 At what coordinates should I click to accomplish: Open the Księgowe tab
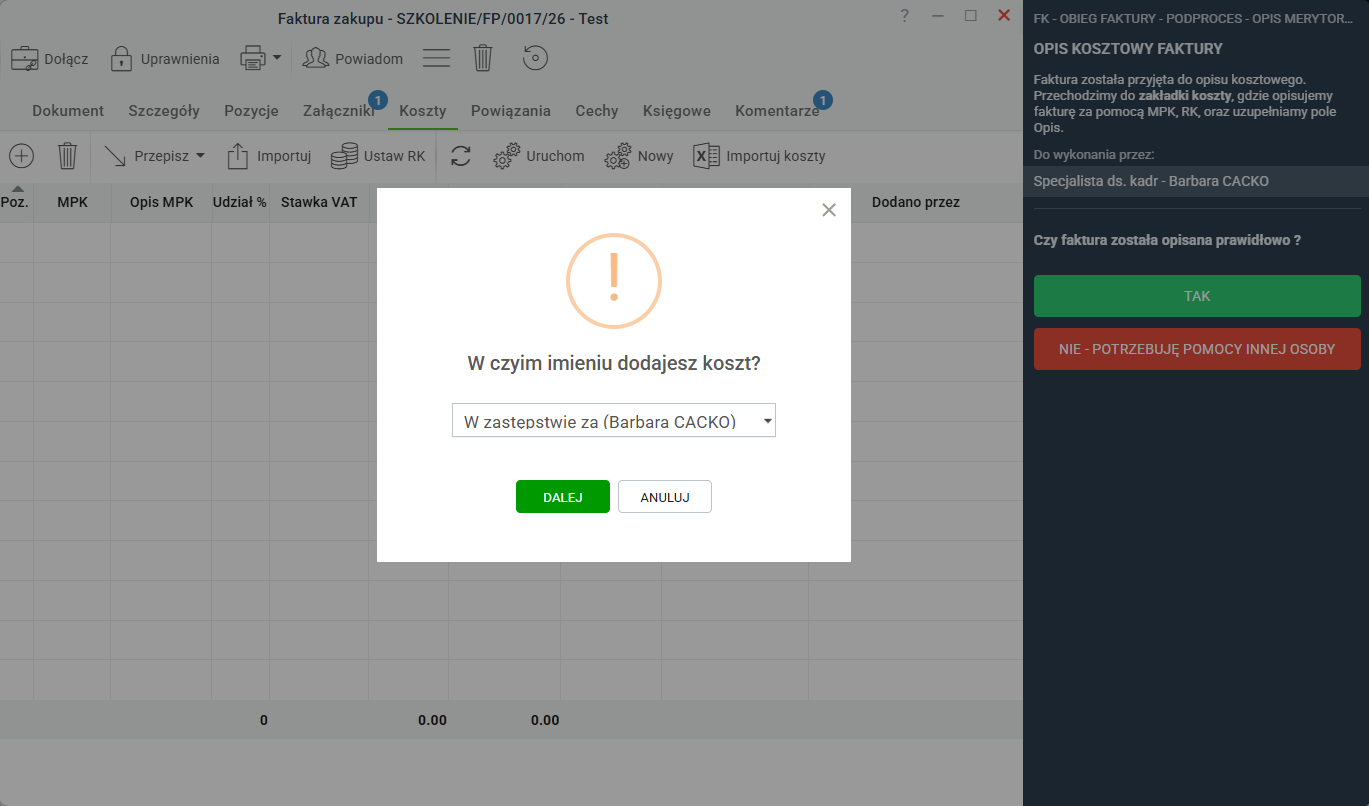(677, 111)
